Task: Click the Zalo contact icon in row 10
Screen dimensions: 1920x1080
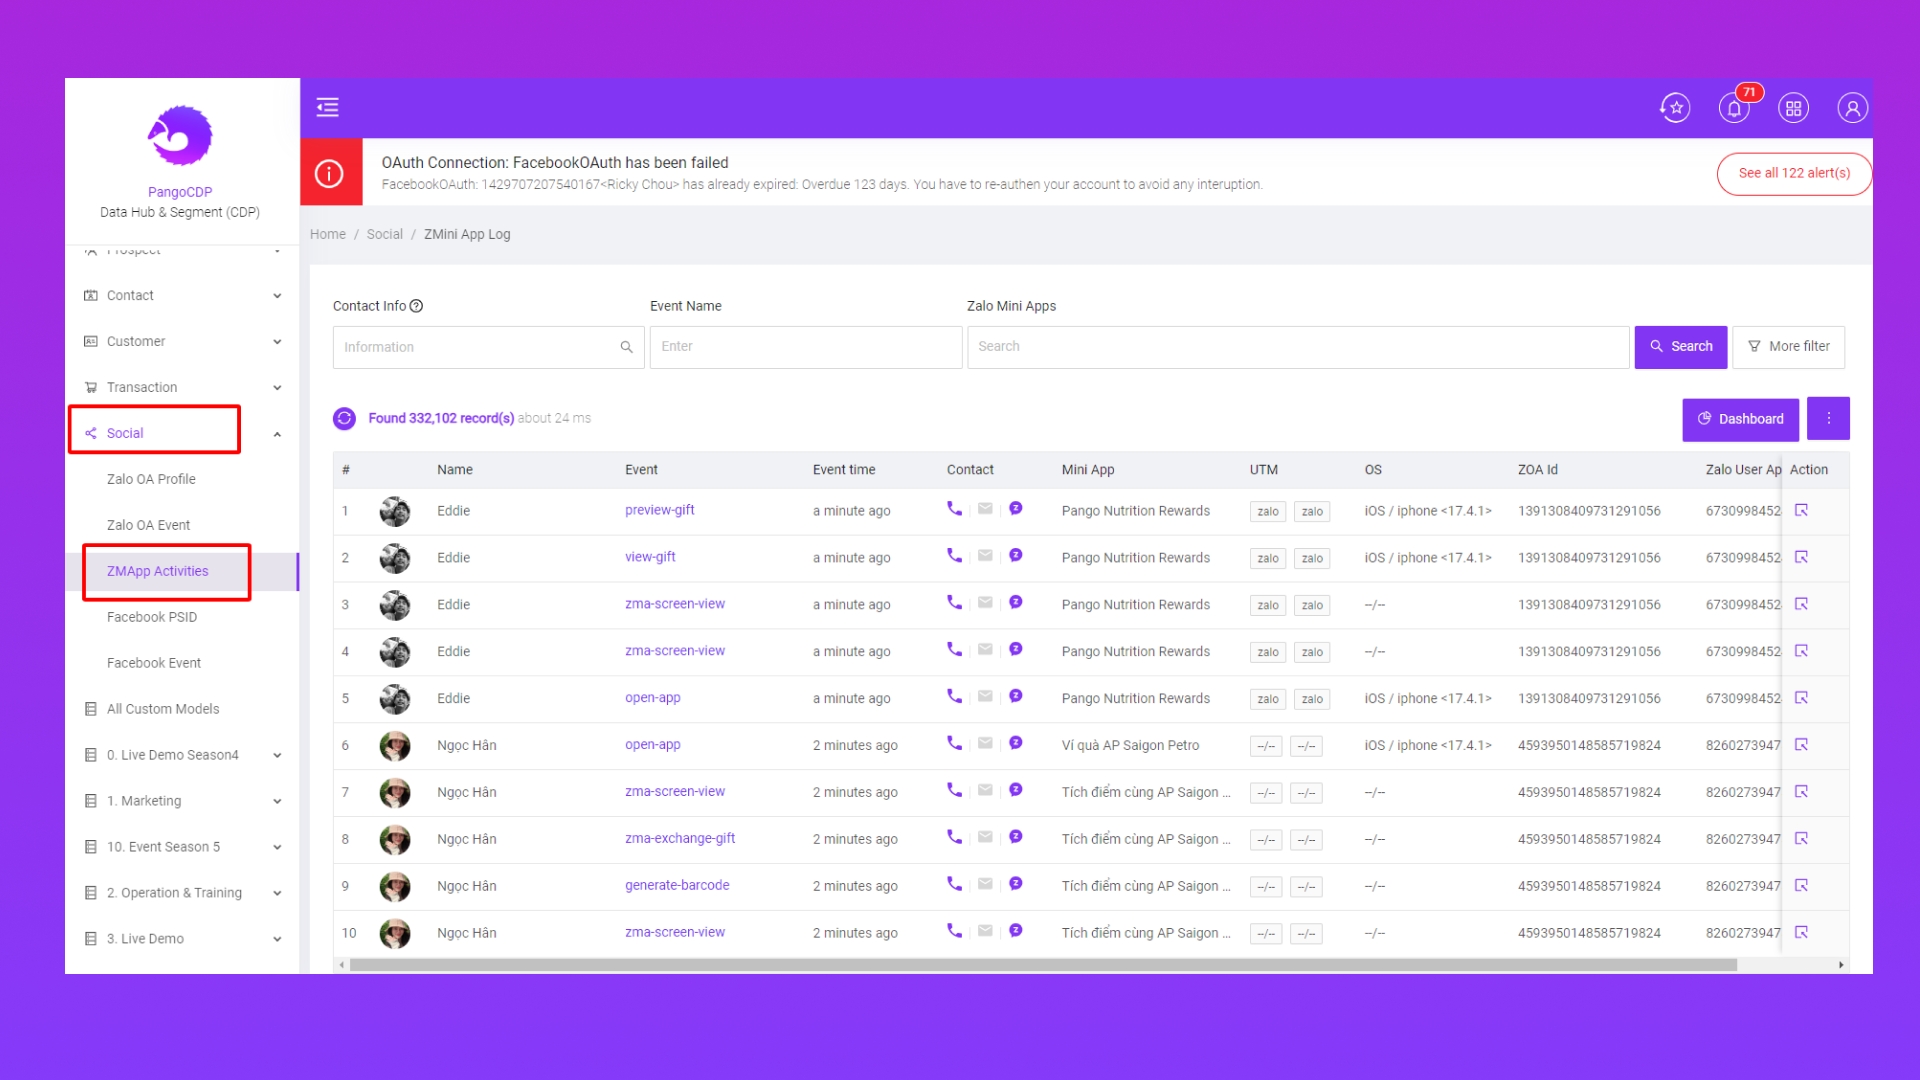Action: click(1015, 931)
